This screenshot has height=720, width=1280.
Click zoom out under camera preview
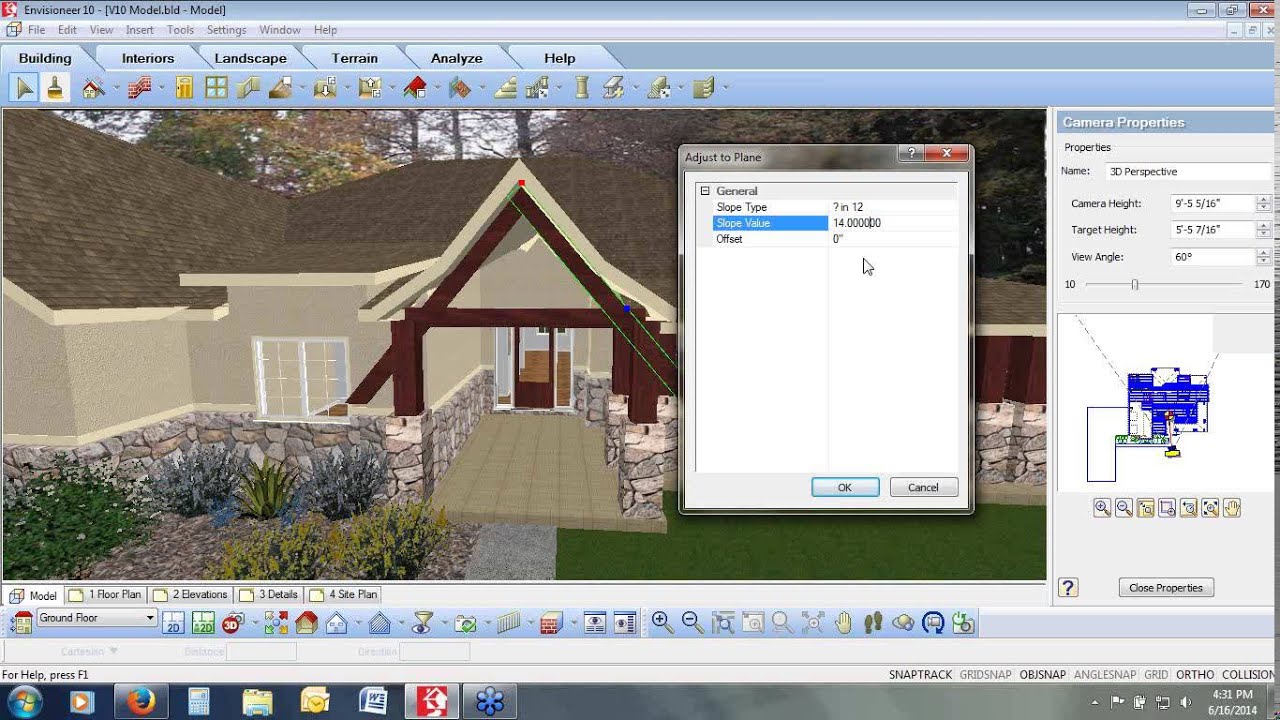(1124, 508)
